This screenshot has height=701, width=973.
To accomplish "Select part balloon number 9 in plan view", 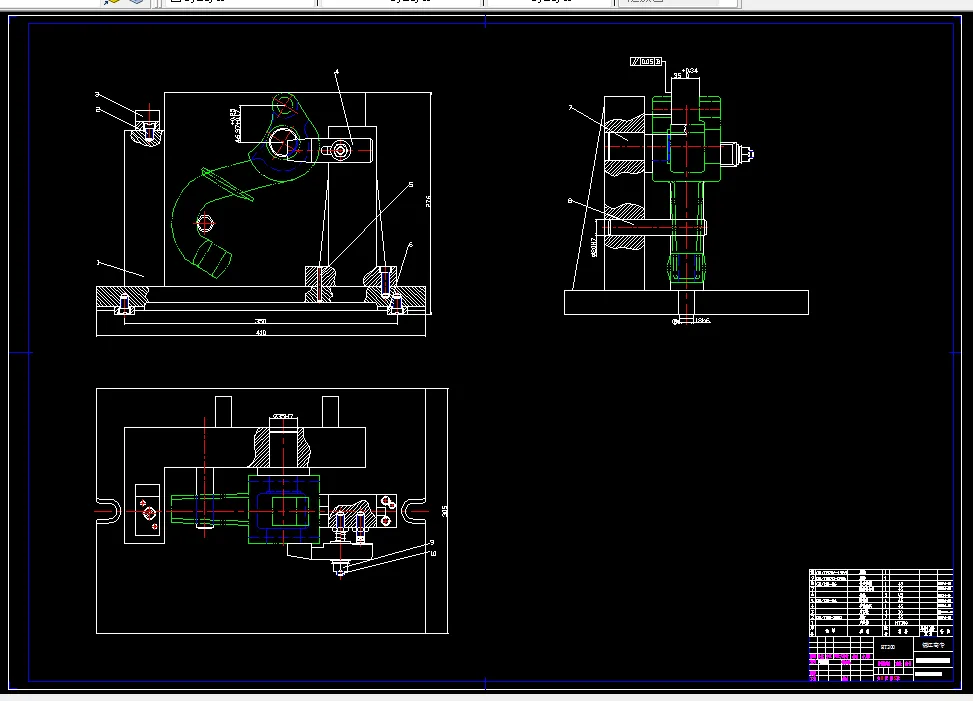I will click(x=432, y=543).
